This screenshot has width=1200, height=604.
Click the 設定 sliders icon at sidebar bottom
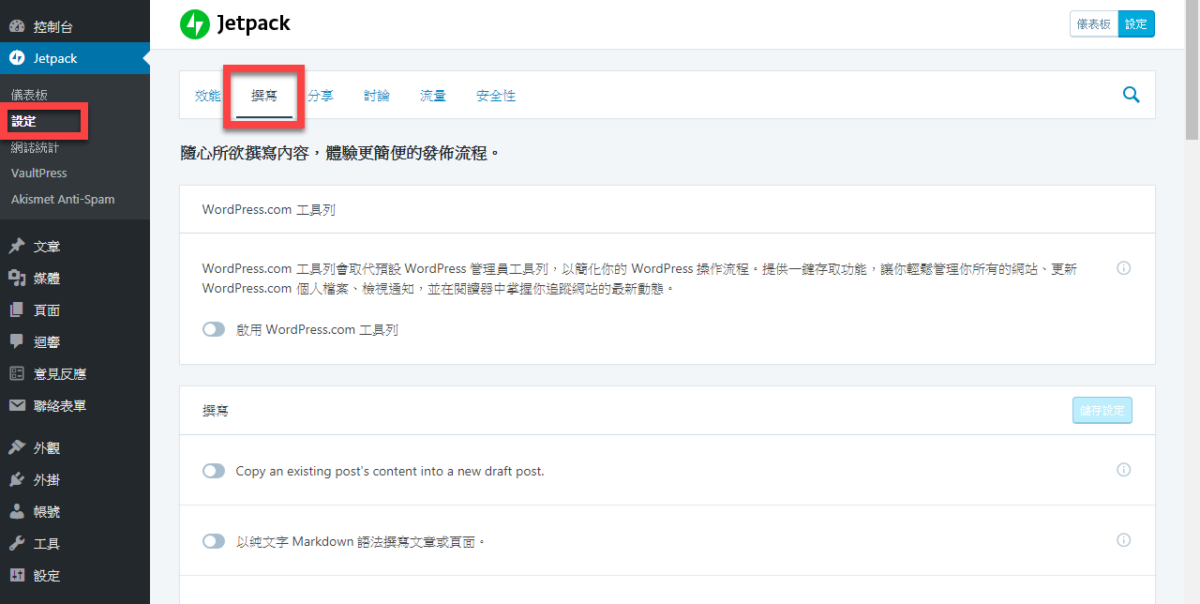tap(17, 576)
